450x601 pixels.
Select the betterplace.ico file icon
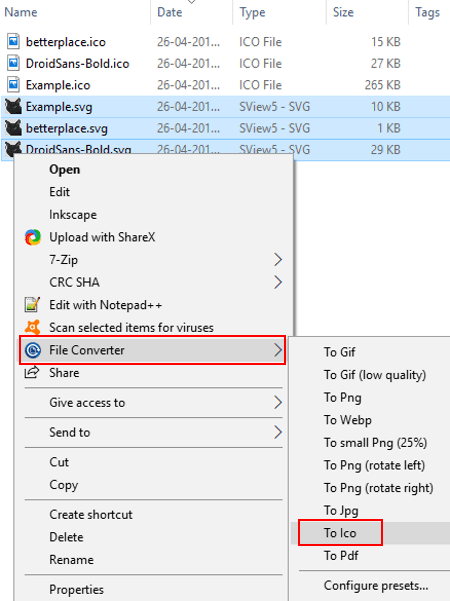pos(13,41)
